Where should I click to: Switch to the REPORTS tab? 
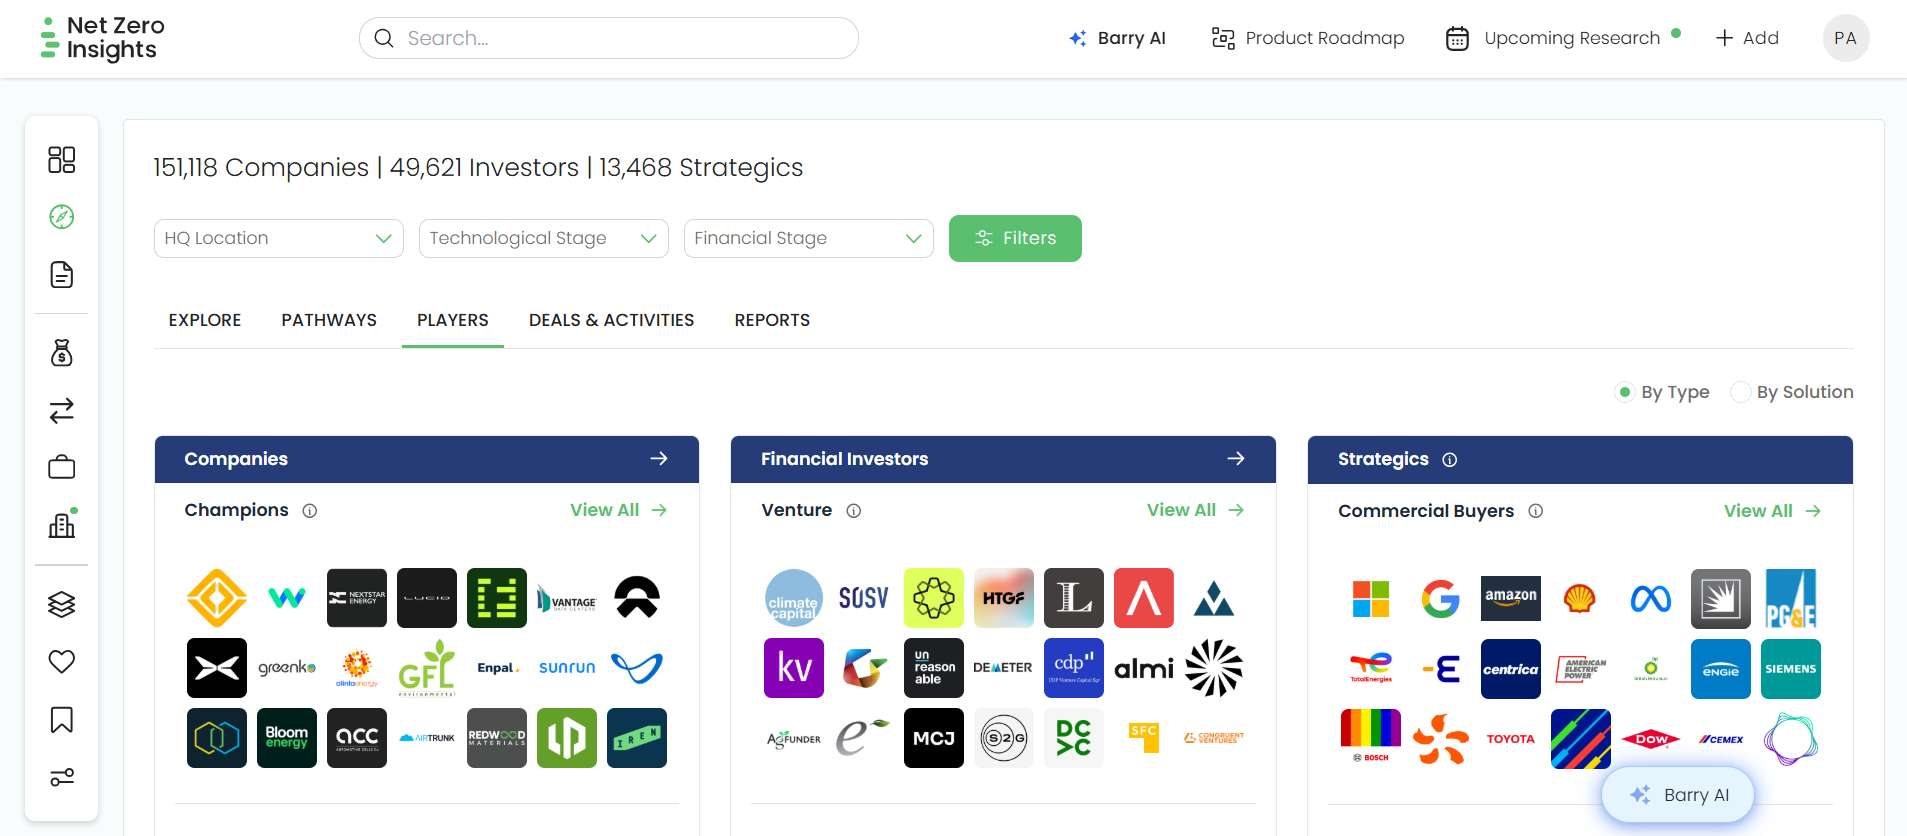[x=772, y=320]
